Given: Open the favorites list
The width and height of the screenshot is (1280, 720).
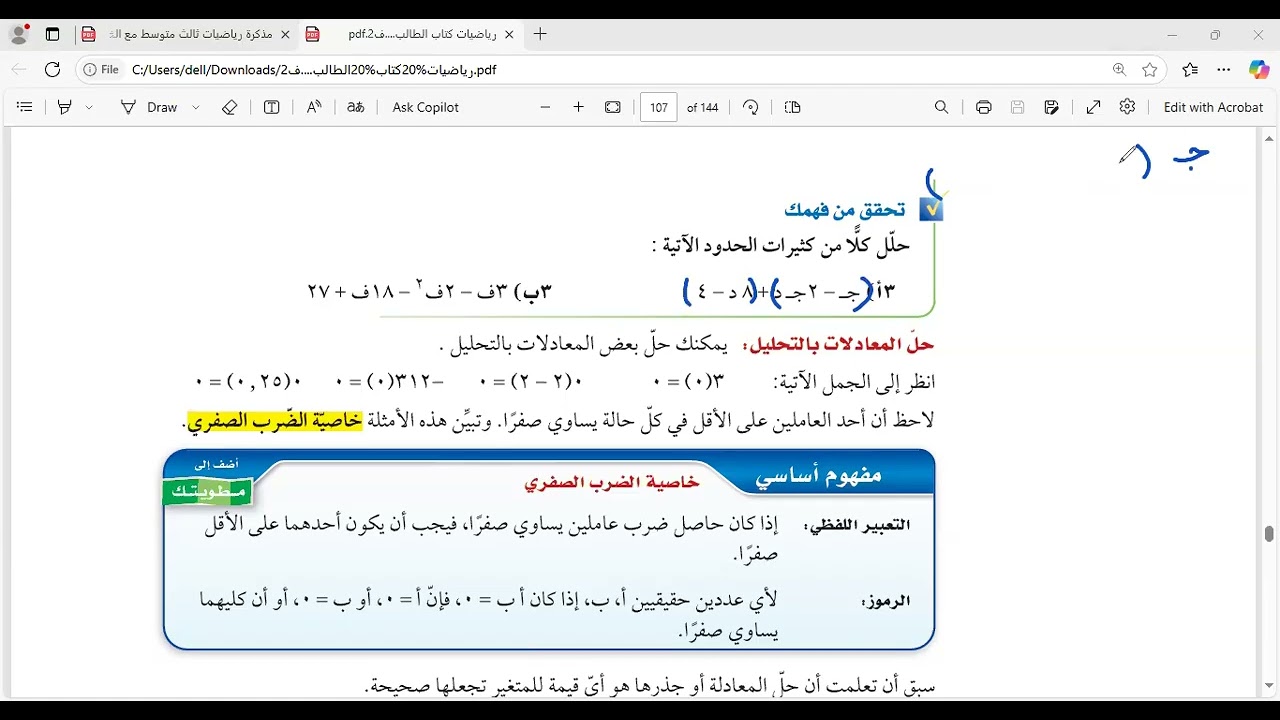Looking at the screenshot, I should (x=1190, y=70).
